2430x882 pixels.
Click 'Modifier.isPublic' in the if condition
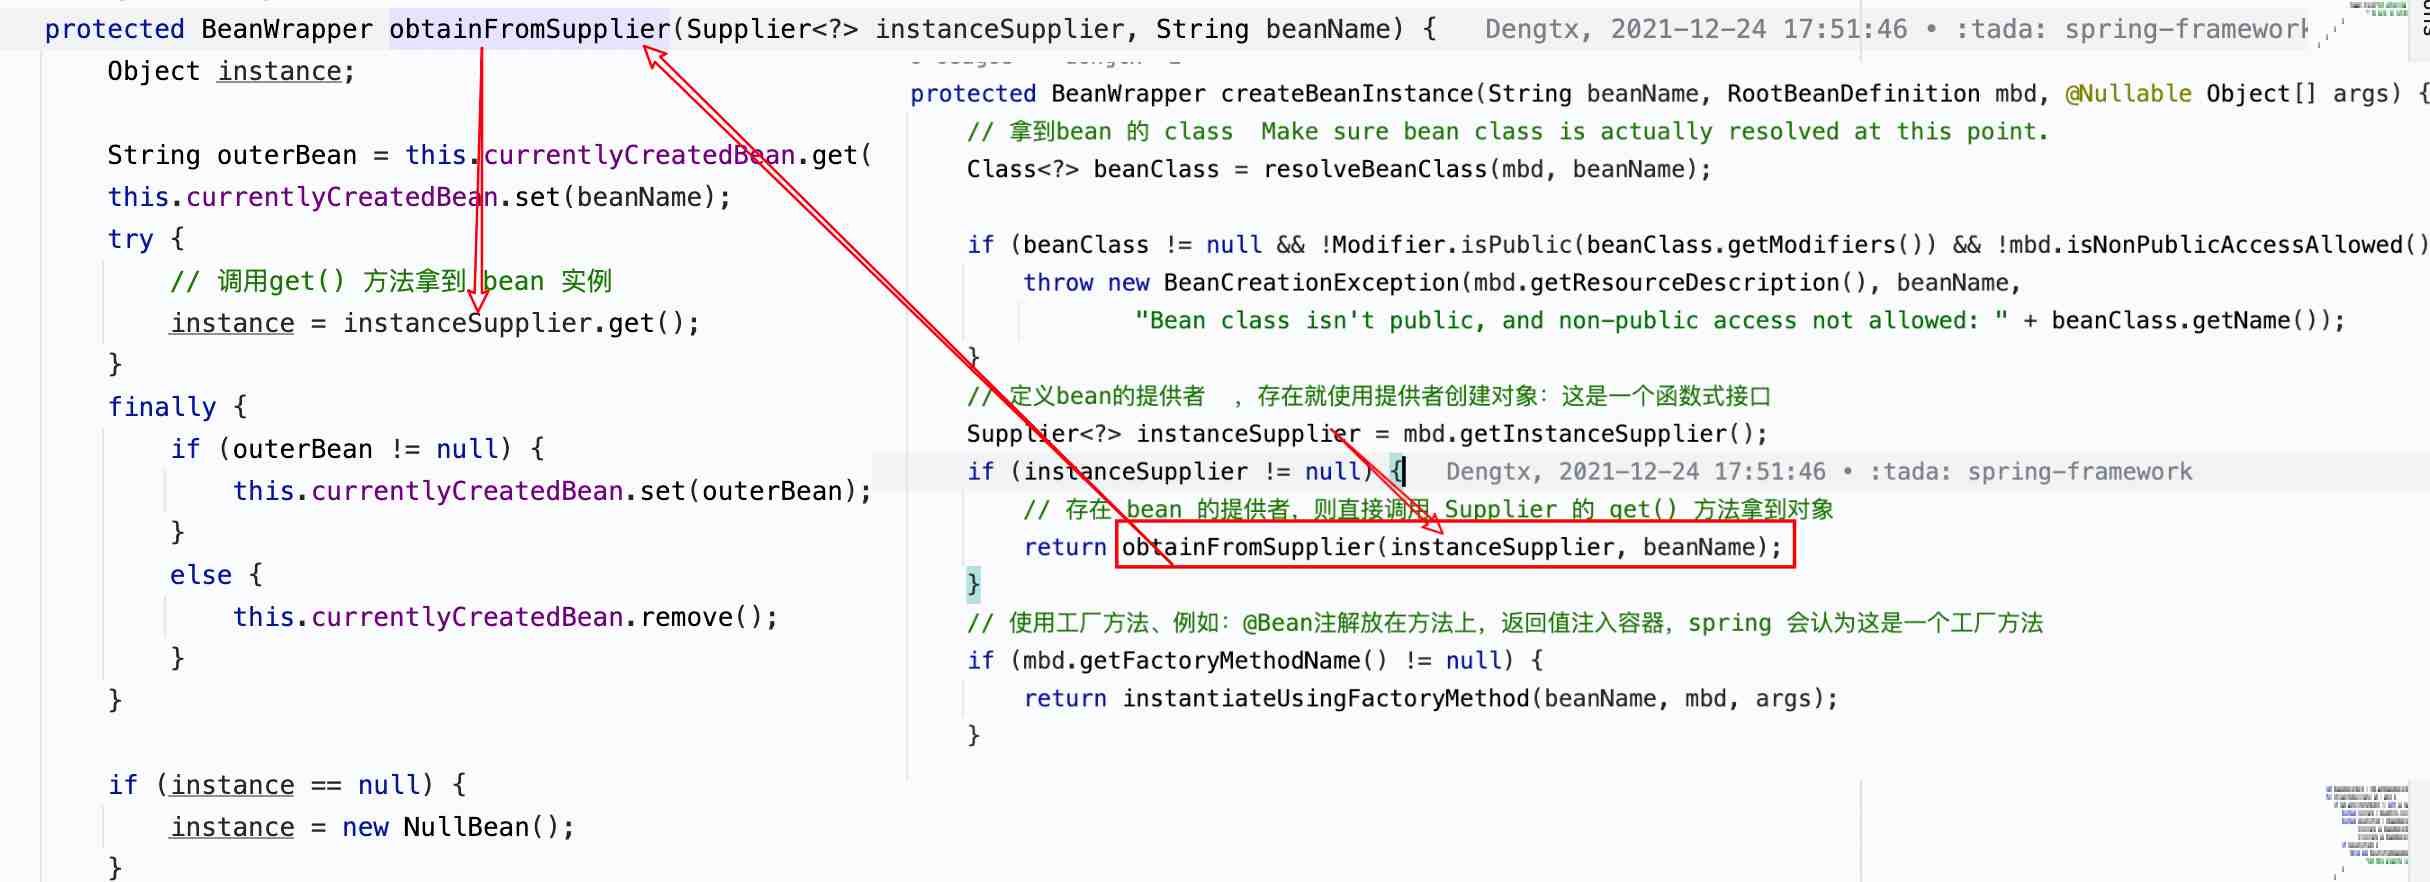[1453, 245]
